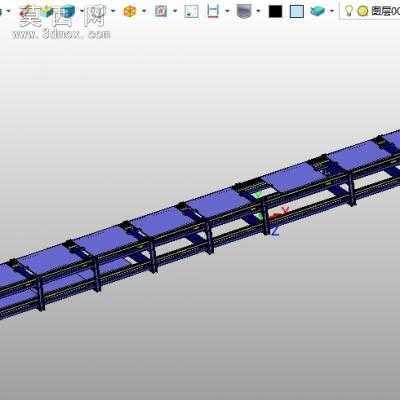The width and height of the screenshot is (400, 400).
Task: Click the green and yellow cube view icon
Action: [47, 12]
